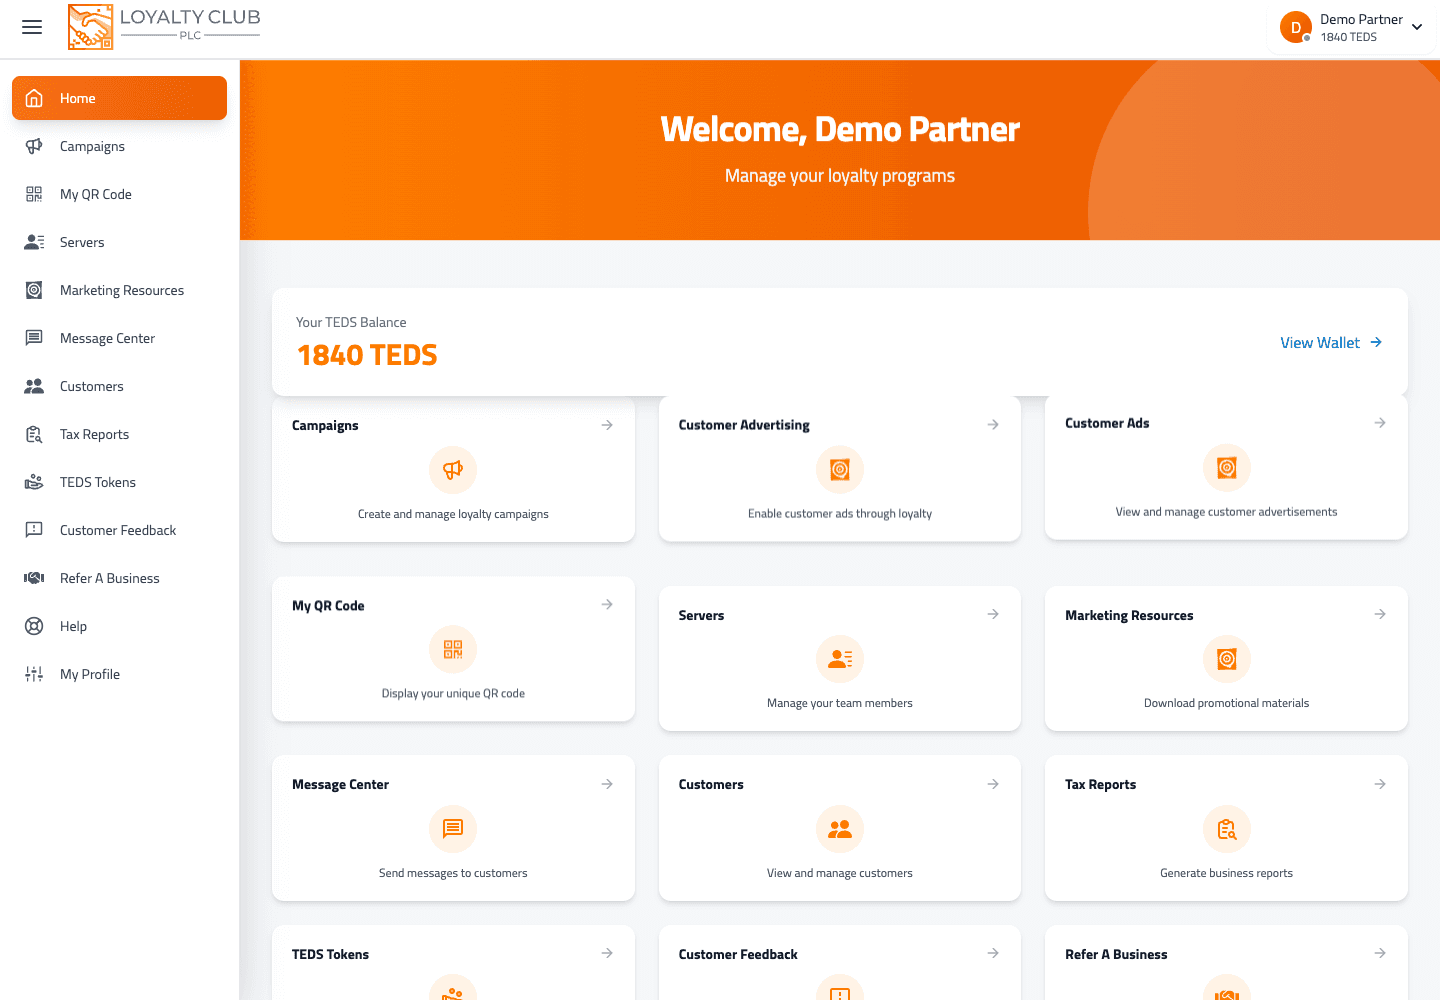Click the Servers card team icon

coord(840,659)
